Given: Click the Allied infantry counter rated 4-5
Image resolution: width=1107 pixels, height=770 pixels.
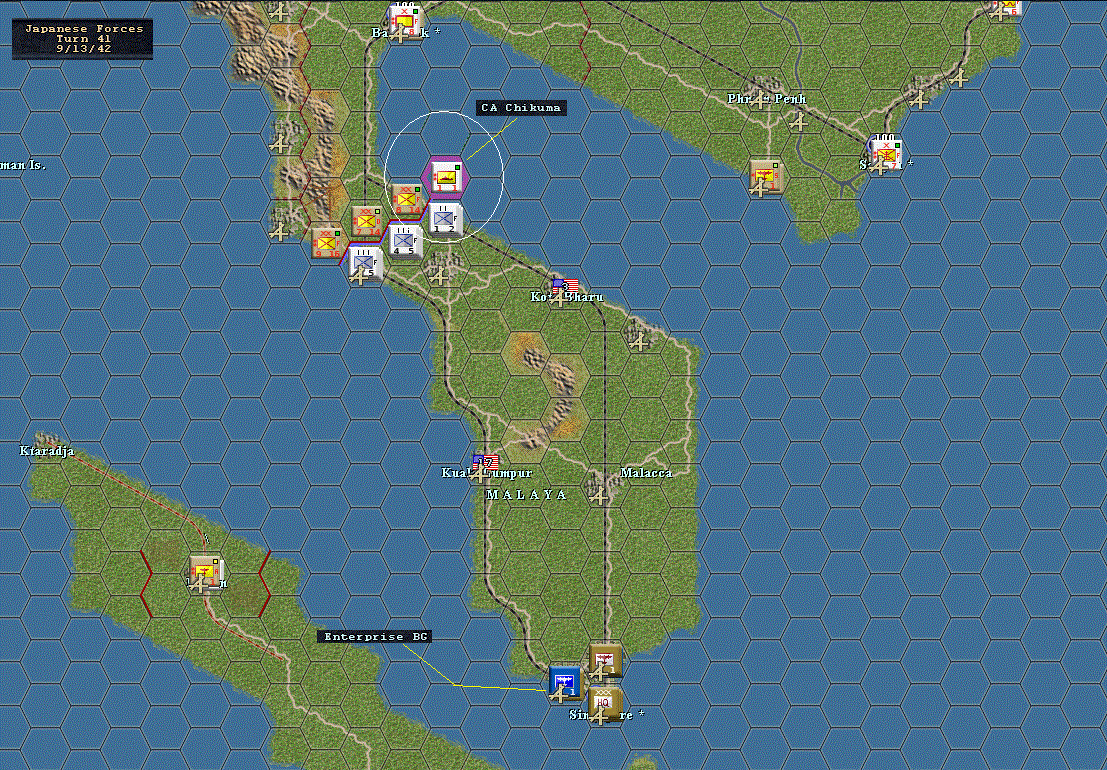Looking at the screenshot, I should coord(405,241).
